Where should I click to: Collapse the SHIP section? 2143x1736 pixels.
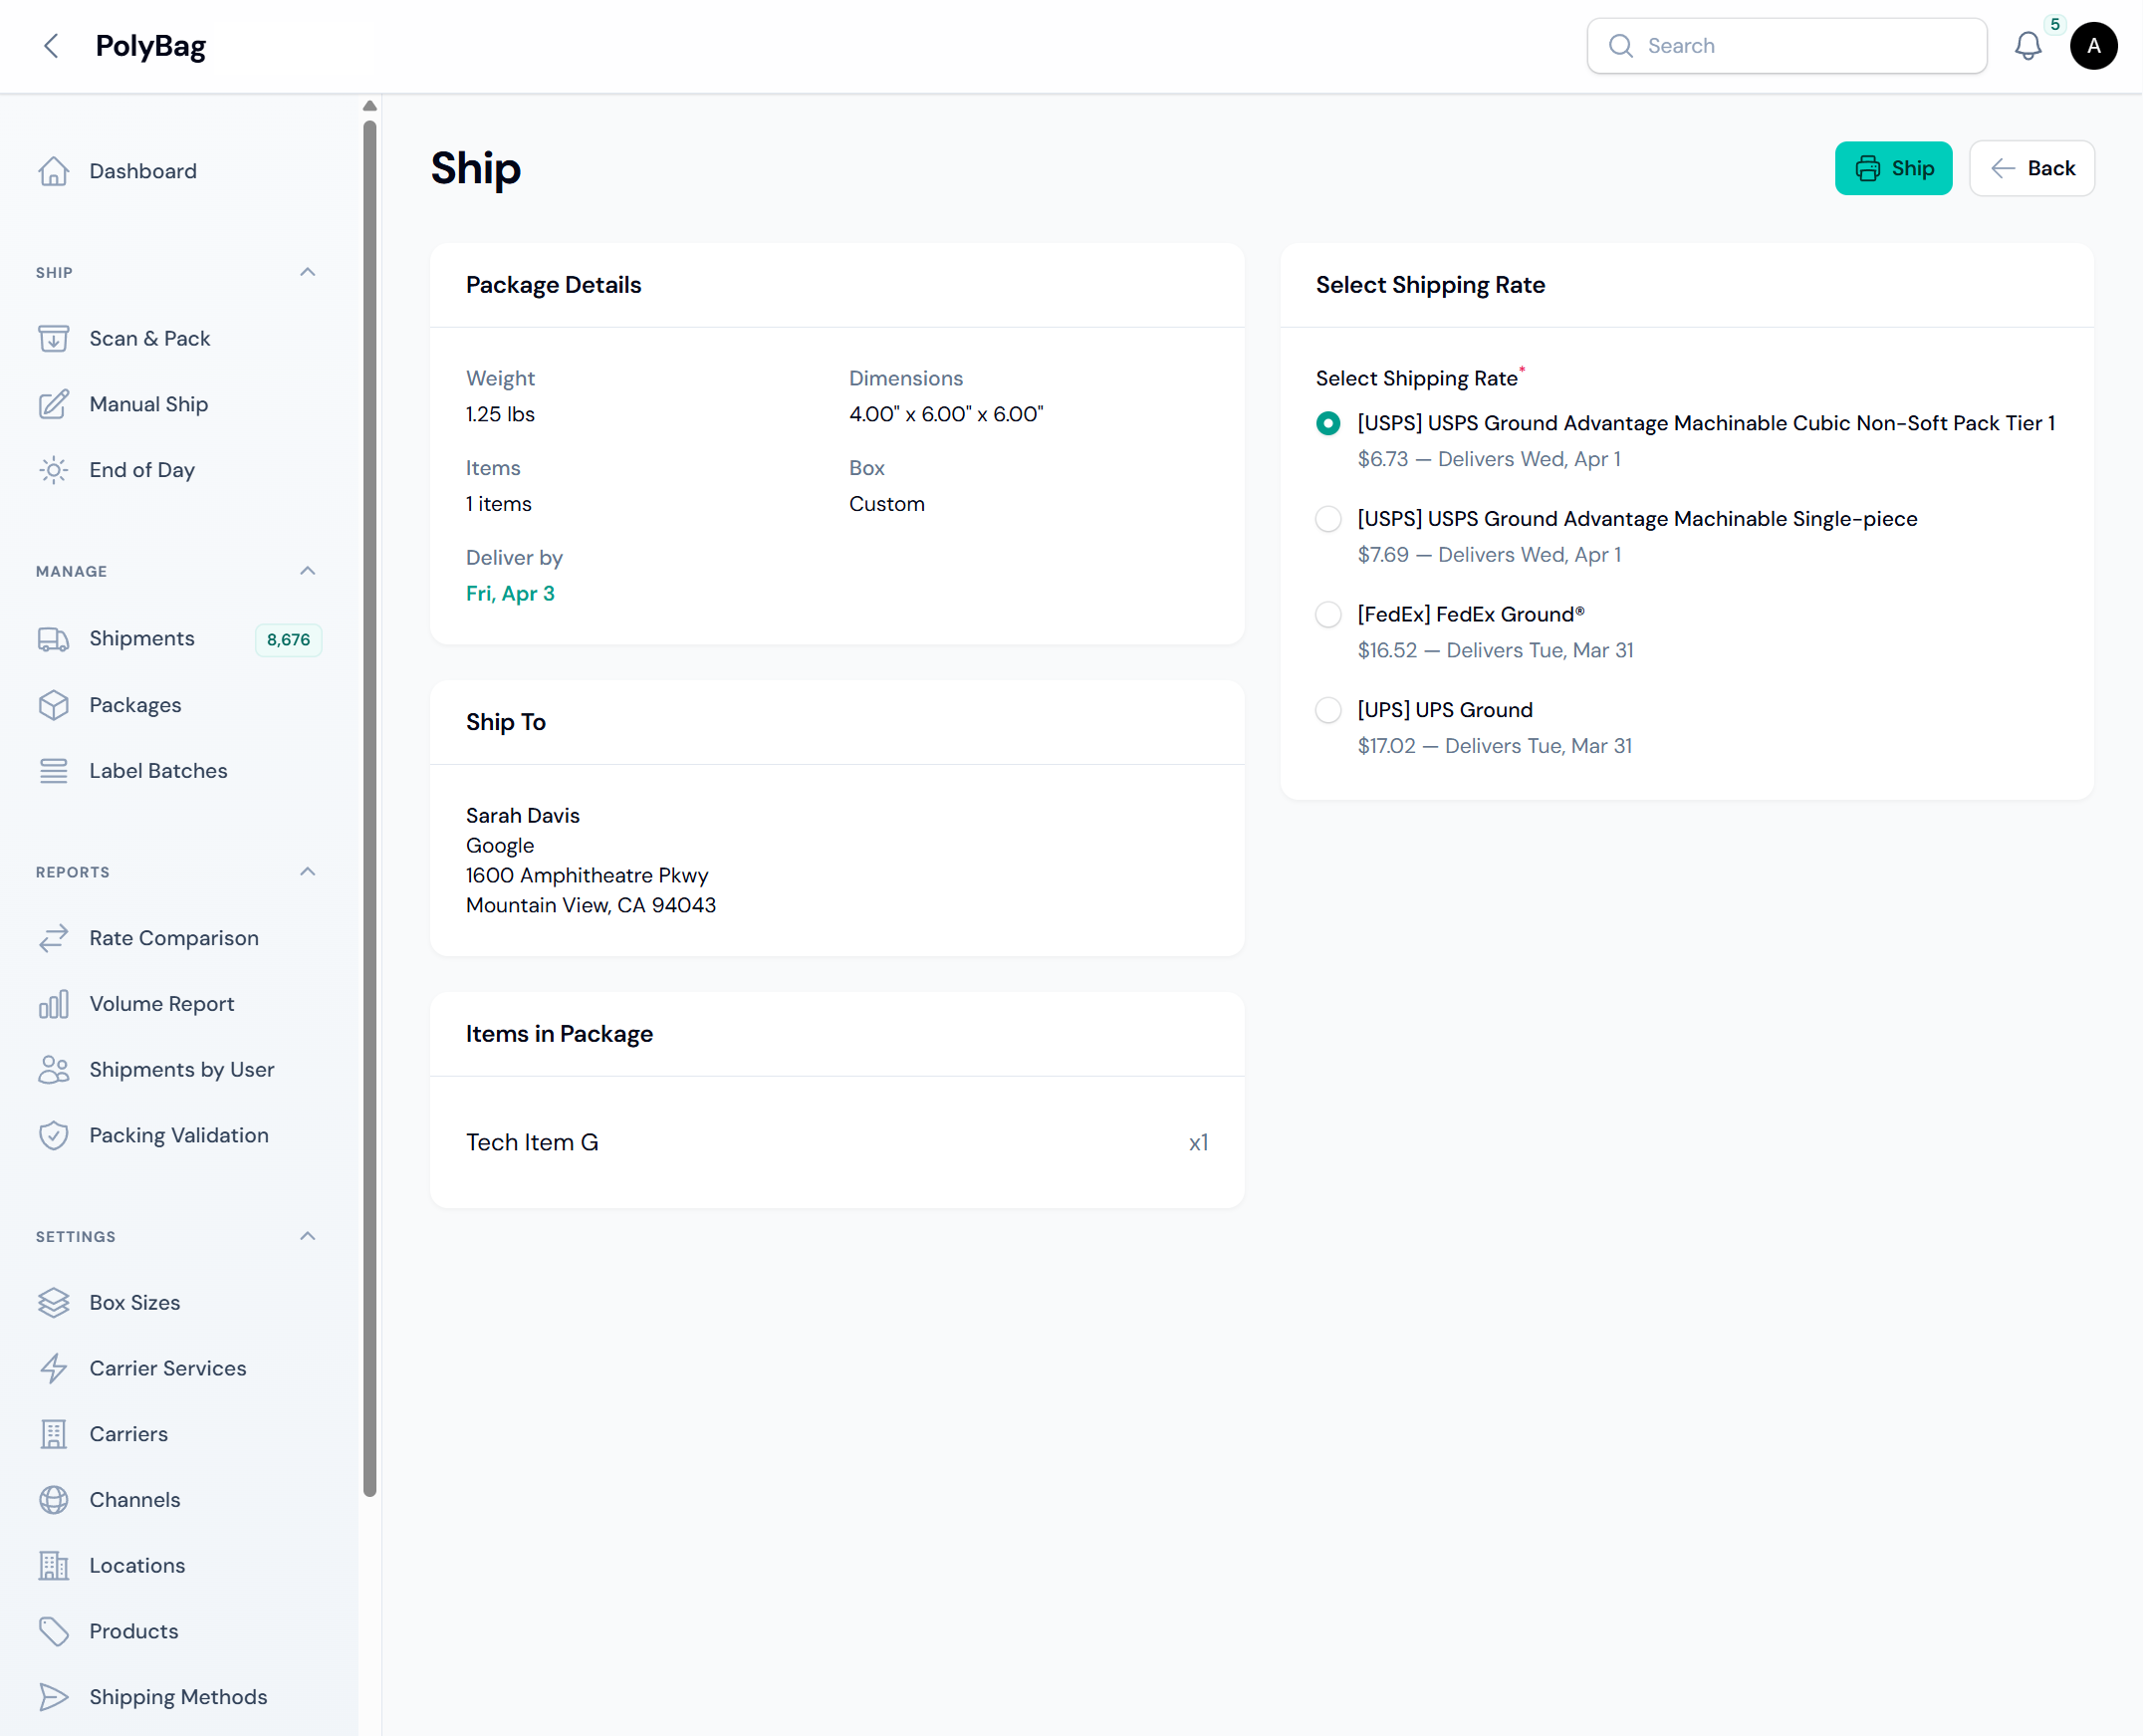pos(307,272)
